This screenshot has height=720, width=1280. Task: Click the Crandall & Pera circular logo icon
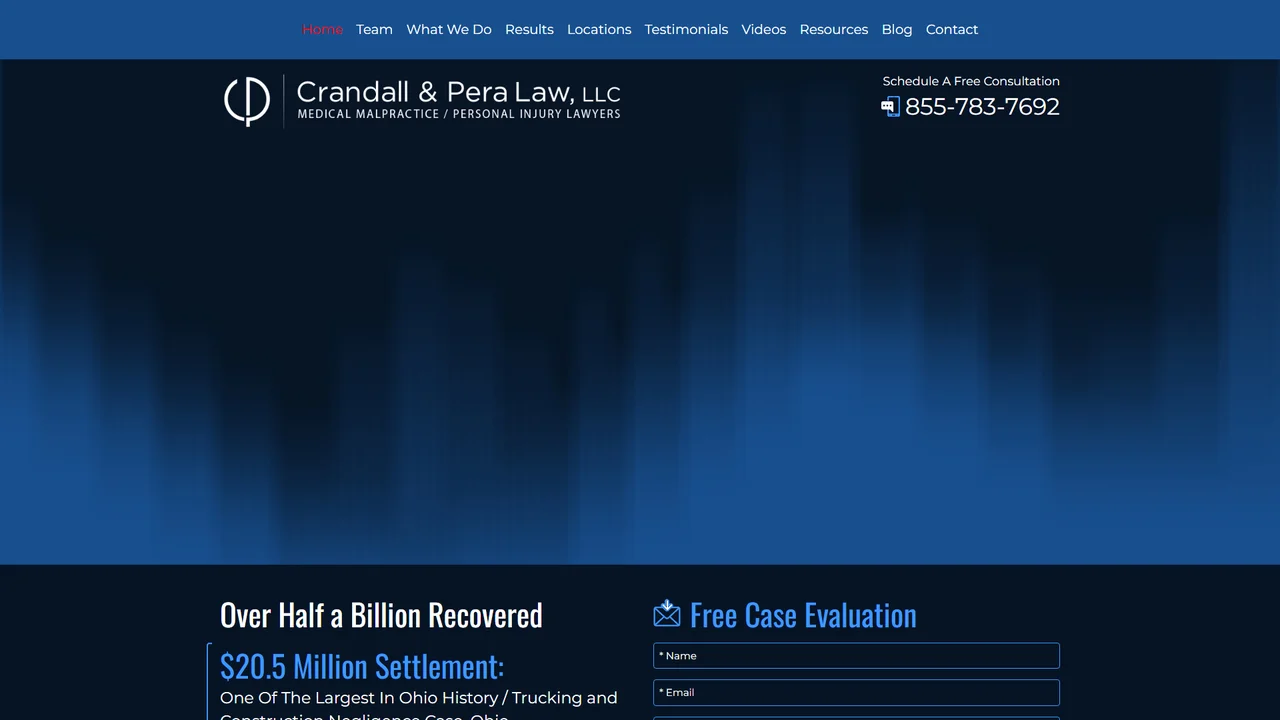coord(246,101)
